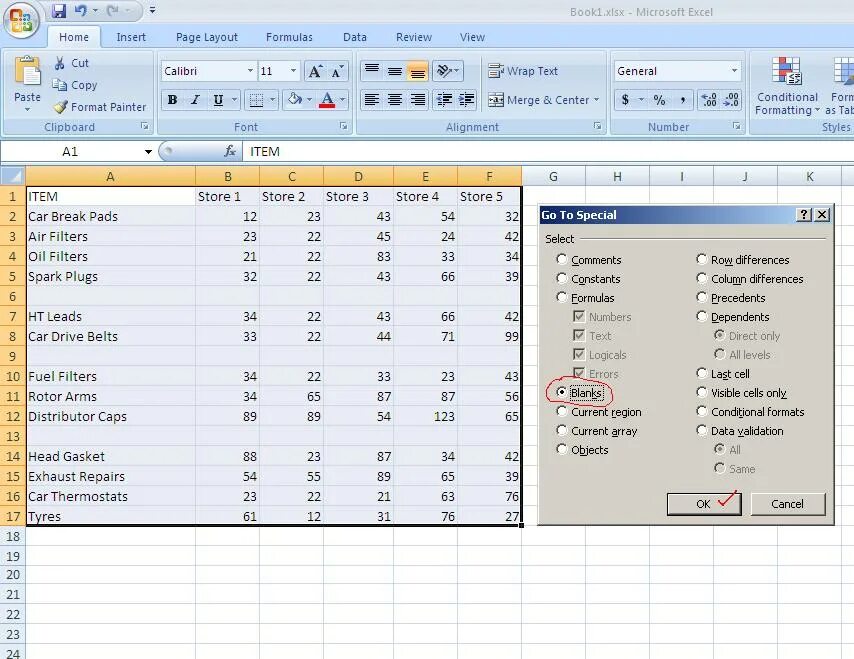Apply cell borders
The image size is (854, 659).
pyautogui.click(x=256, y=100)
